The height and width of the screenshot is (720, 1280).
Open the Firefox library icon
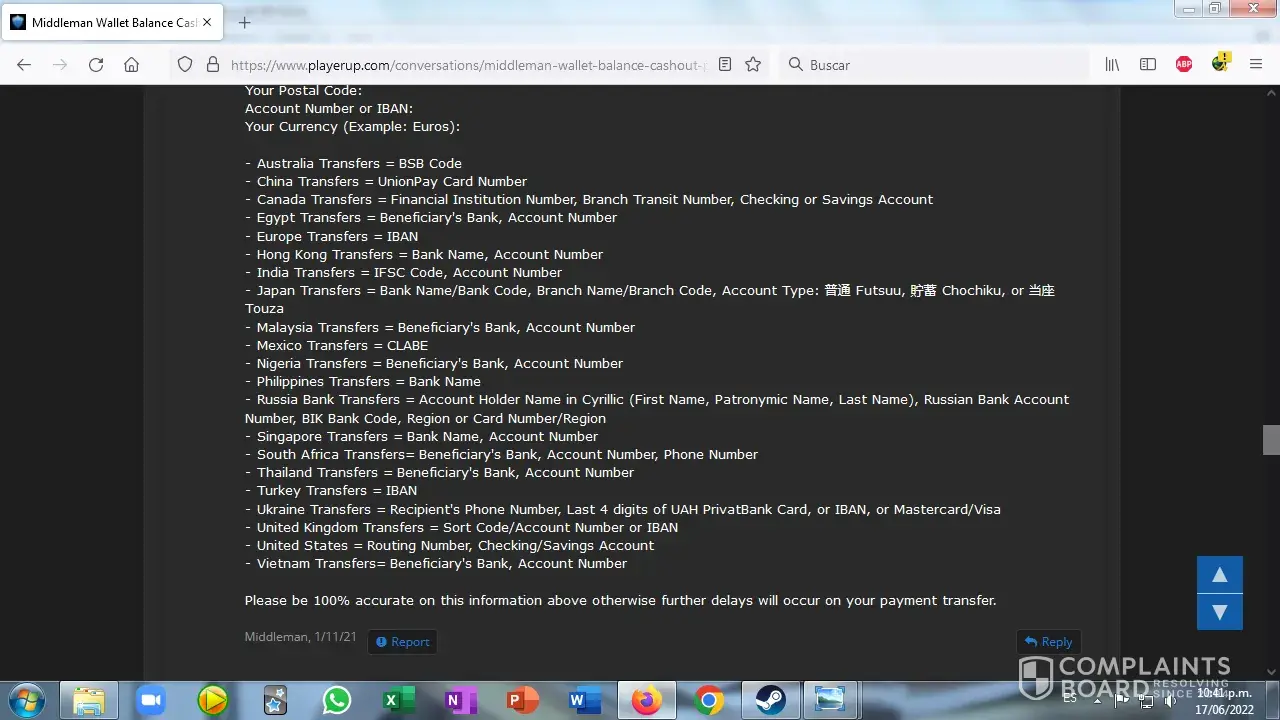pyautogui.click(x=1112, y=64)
